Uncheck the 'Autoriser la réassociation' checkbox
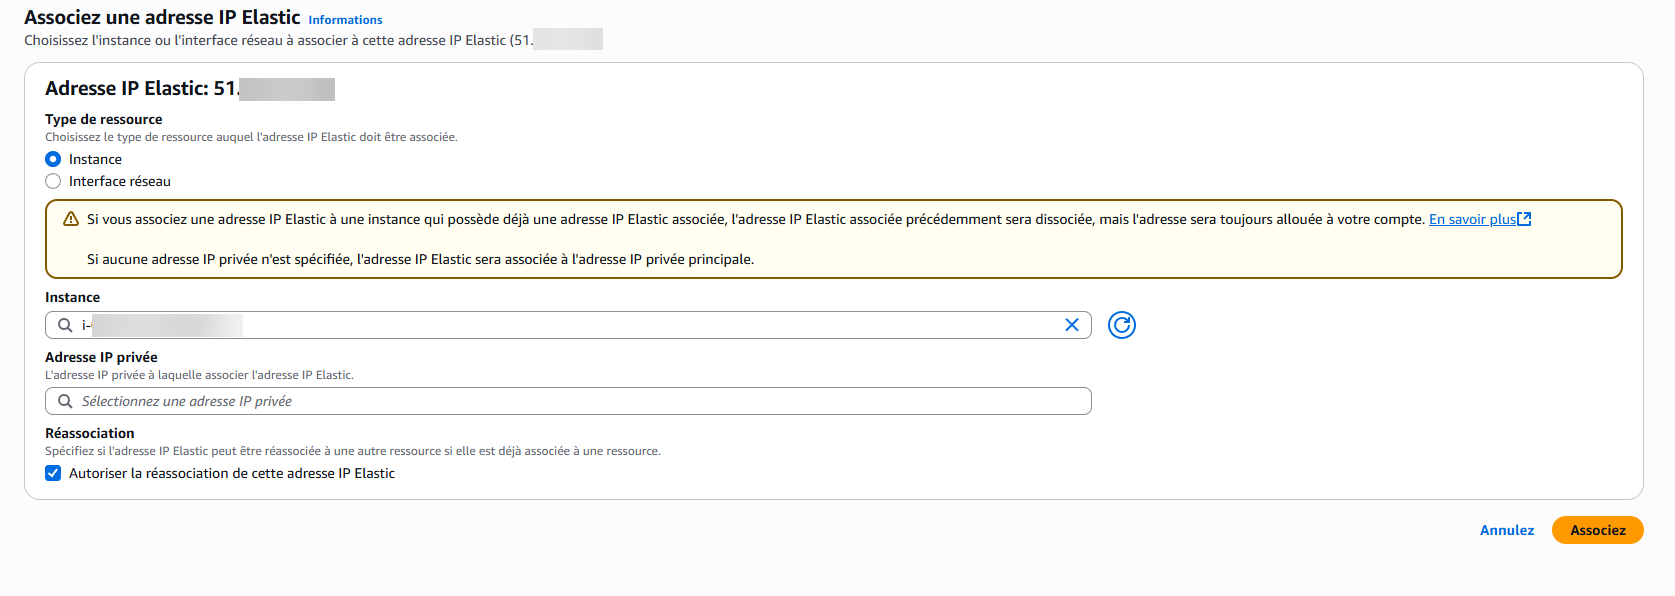 pos(53,473)
